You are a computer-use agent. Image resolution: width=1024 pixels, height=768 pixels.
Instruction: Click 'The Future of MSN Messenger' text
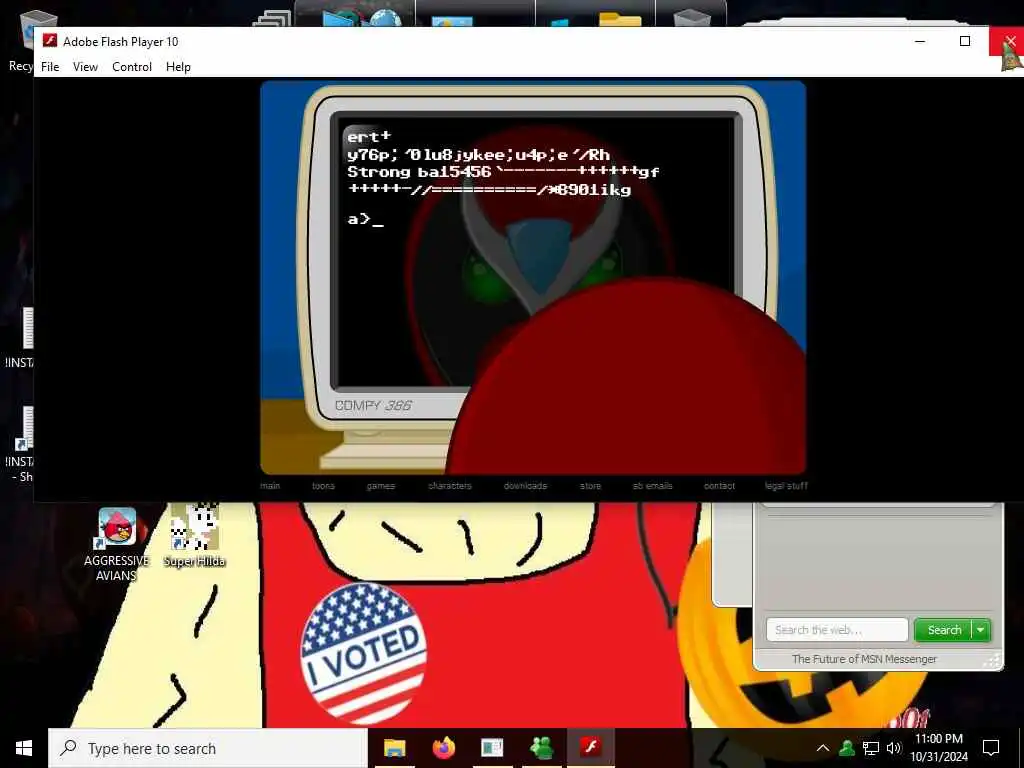pos(864,659)
